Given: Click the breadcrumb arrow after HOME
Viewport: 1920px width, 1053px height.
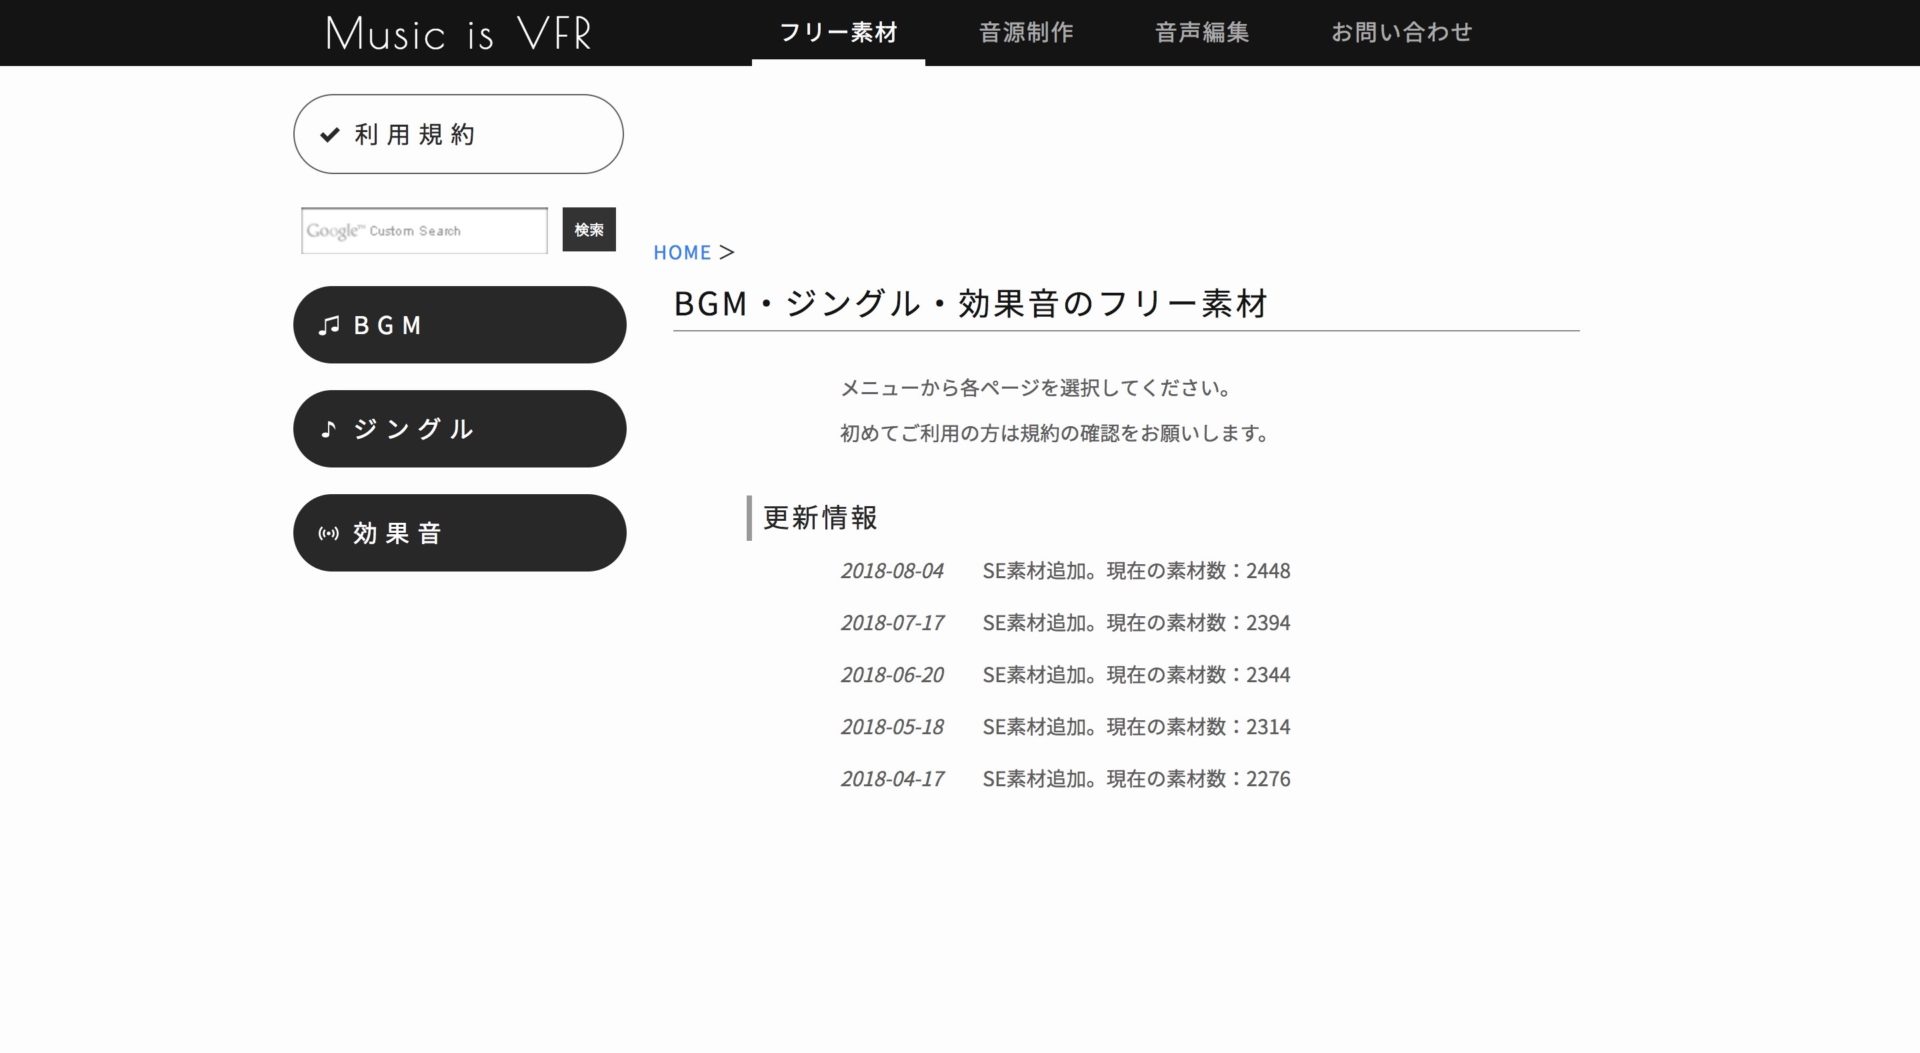Looking at the screenshot, I should 727,253.
